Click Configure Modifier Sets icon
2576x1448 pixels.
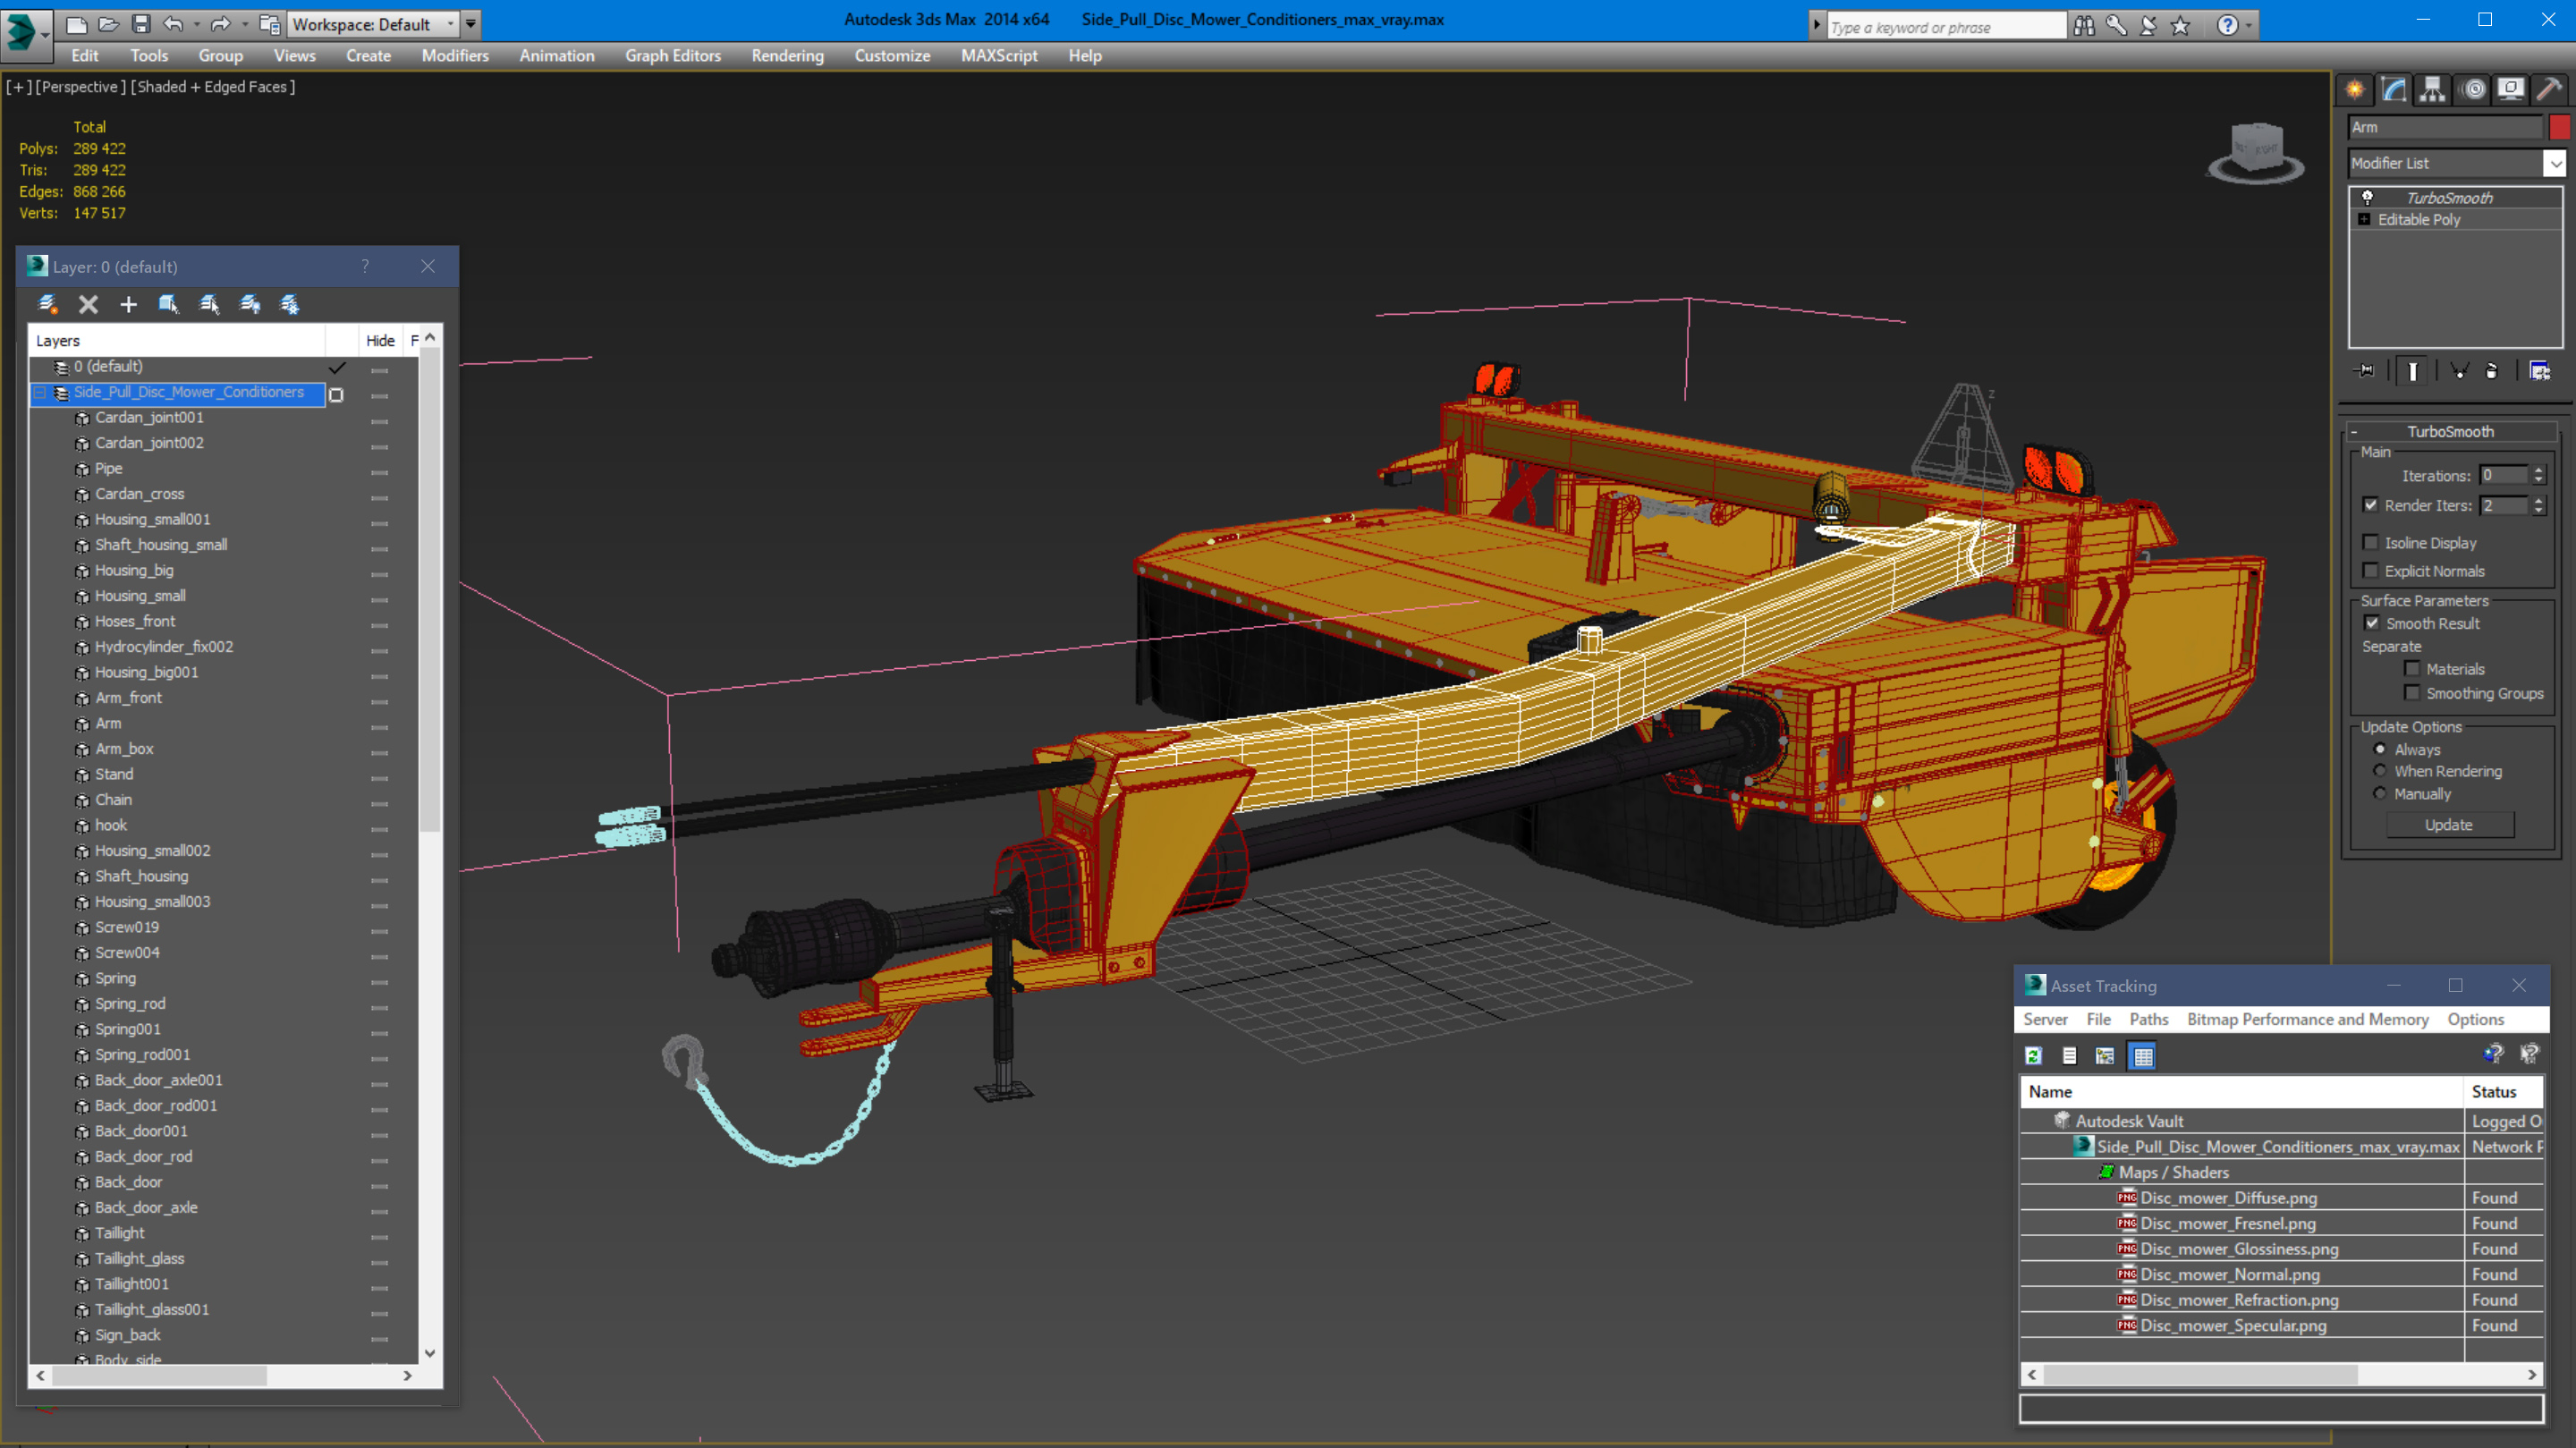(2540, 371)
